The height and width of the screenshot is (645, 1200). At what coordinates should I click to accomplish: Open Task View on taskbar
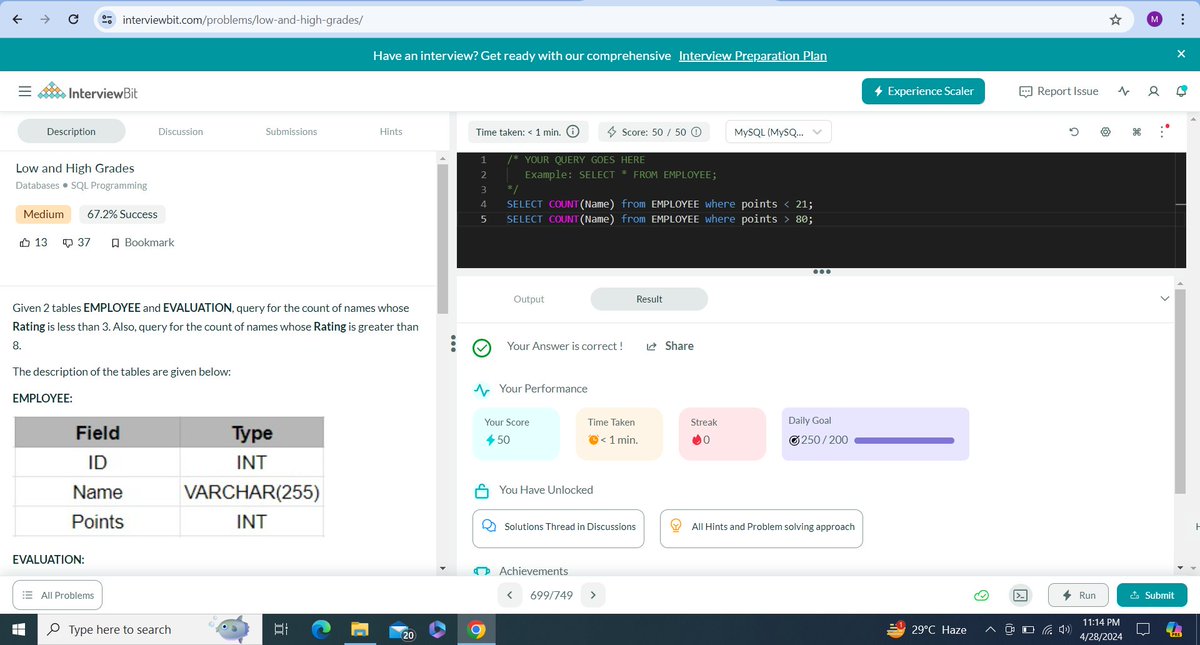pyautogui.click(x=281, y=629)
